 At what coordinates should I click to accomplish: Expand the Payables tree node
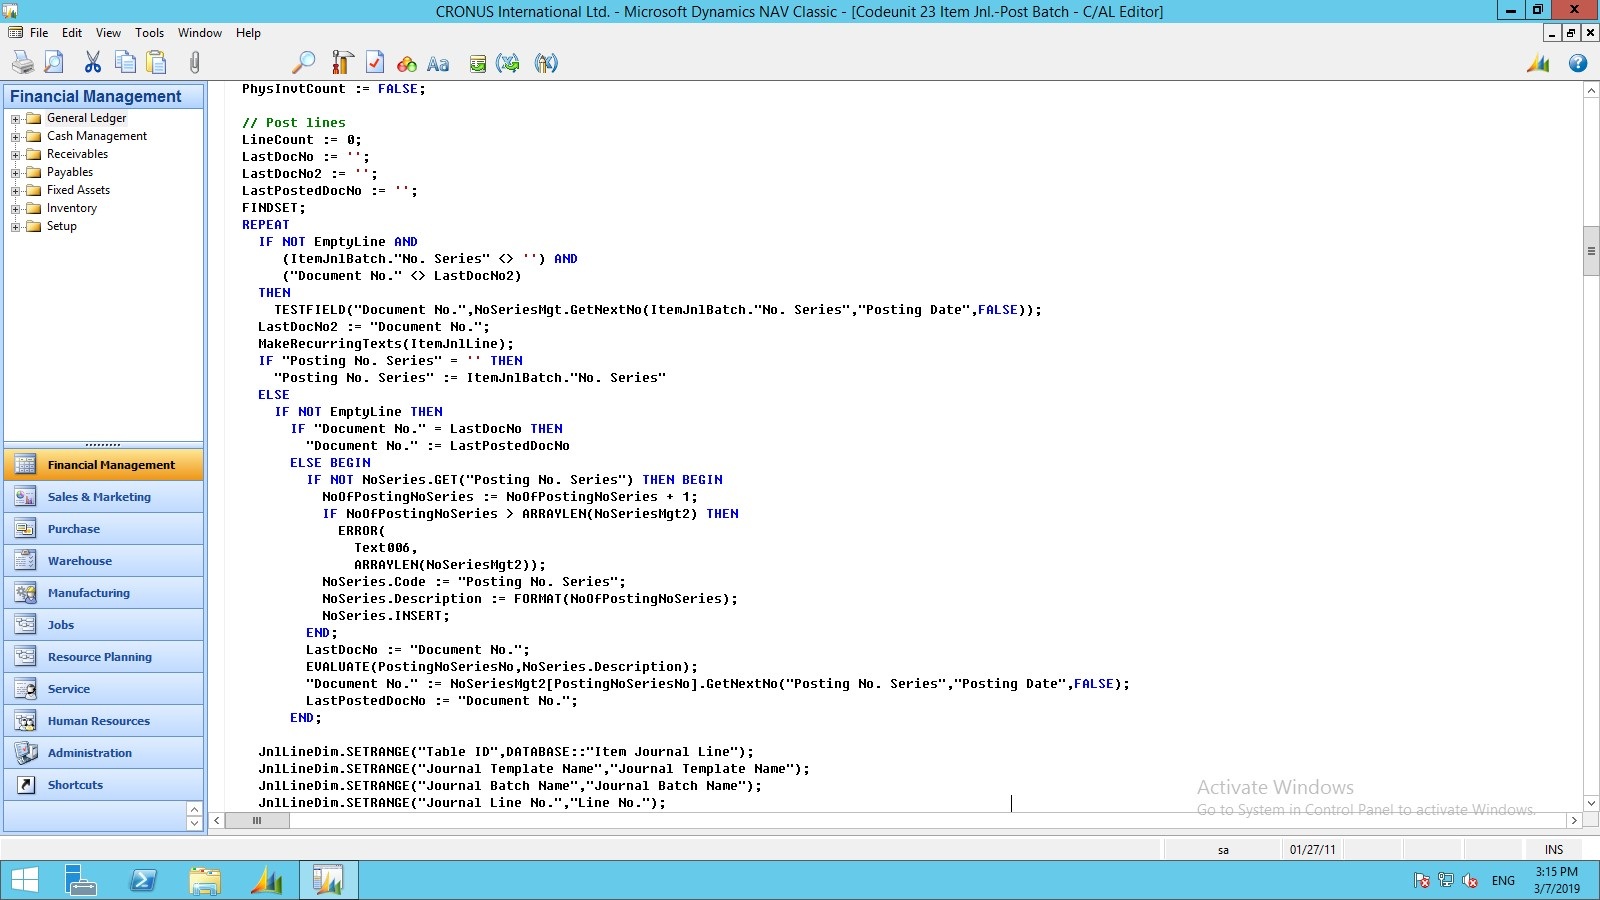coord(13,172)
